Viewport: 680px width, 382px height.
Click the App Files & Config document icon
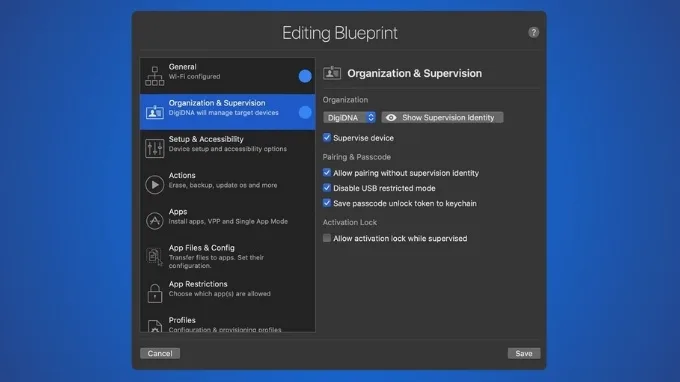154,257
